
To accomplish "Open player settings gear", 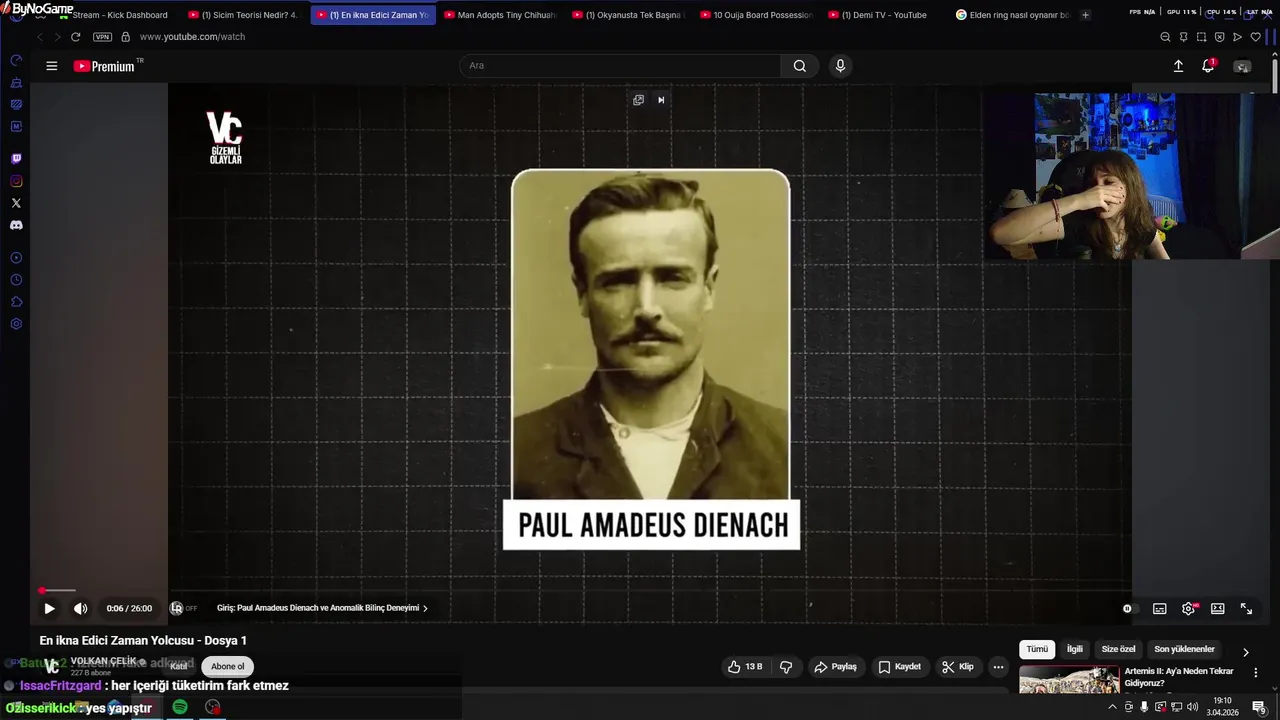I will tap(1188, 608).
